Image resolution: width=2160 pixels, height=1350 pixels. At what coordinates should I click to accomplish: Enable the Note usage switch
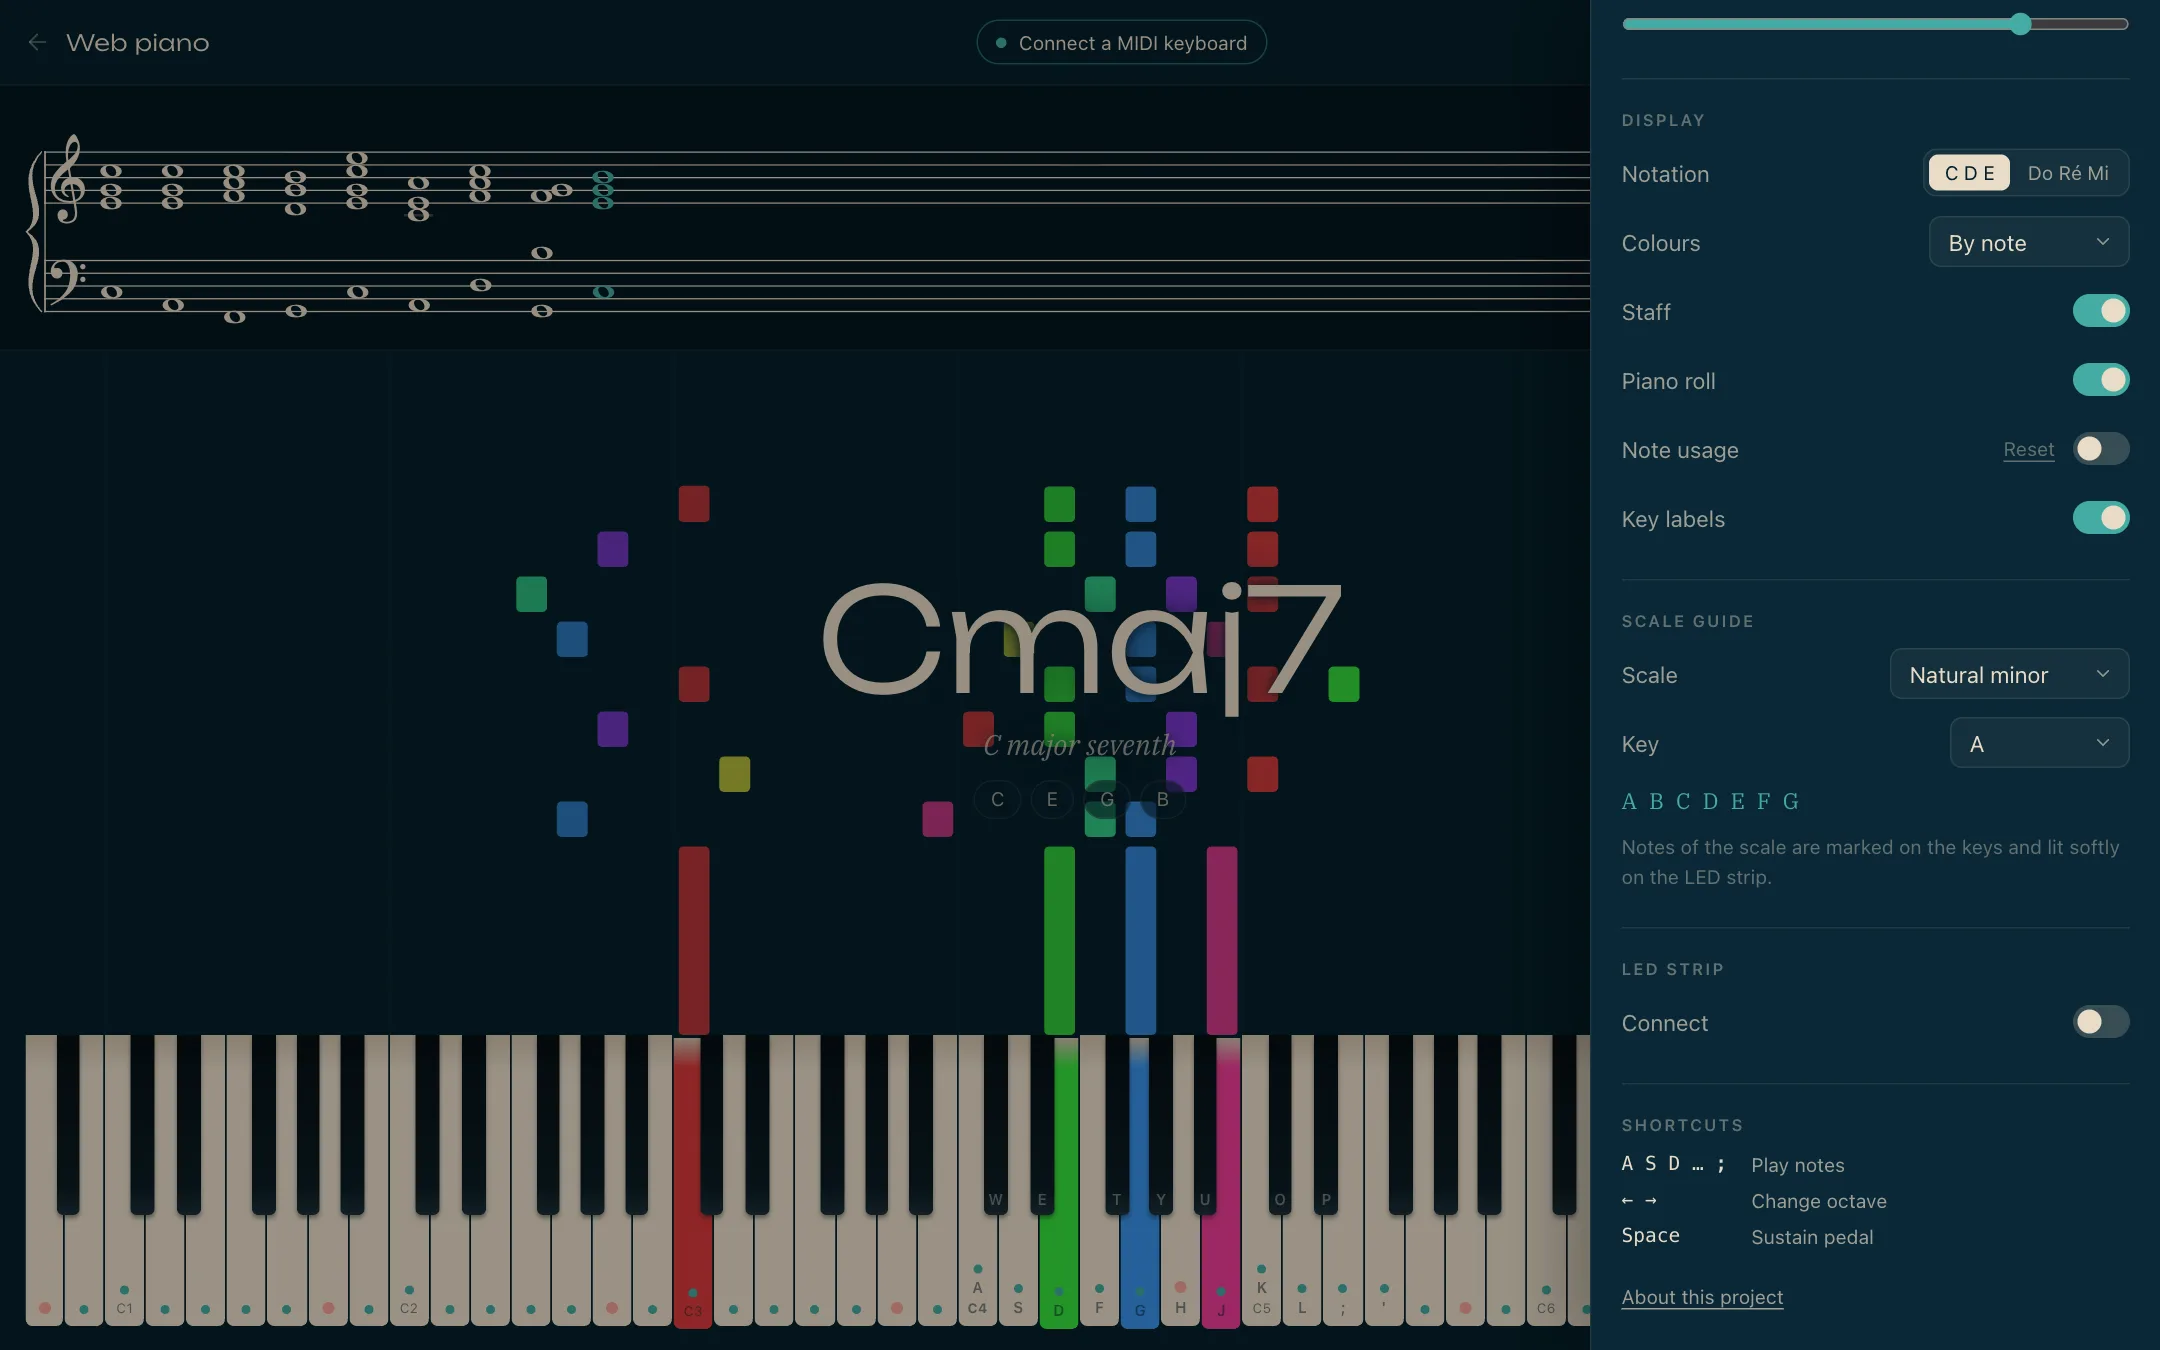[2100, 449]
